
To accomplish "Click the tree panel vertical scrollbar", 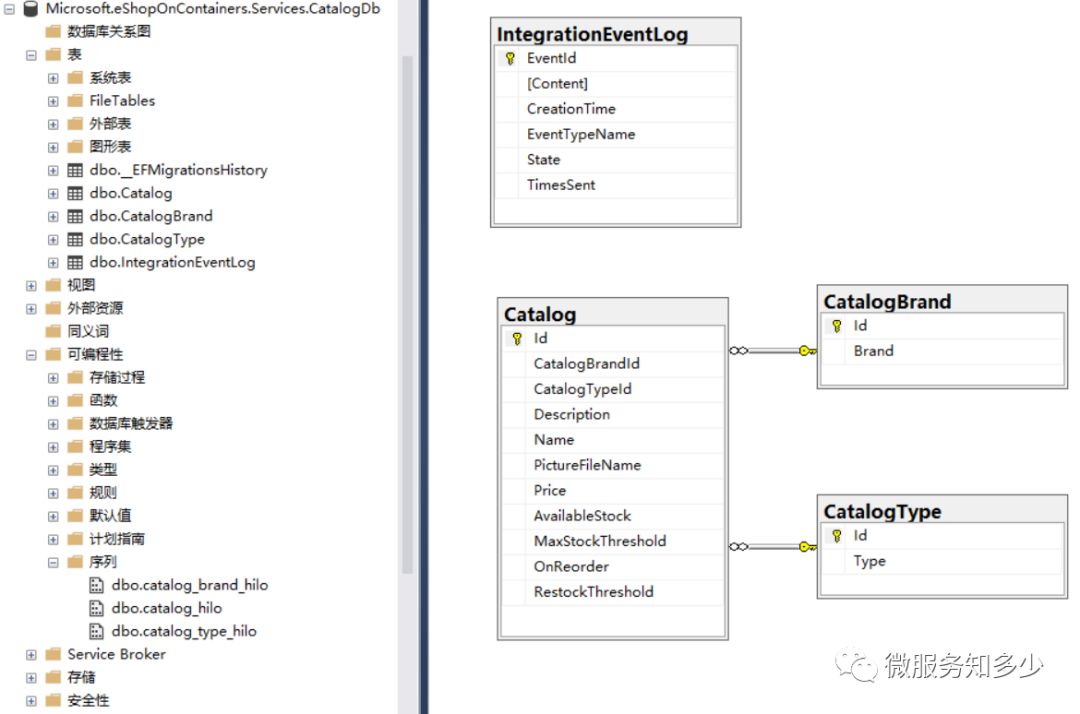I will click(407, 314).
